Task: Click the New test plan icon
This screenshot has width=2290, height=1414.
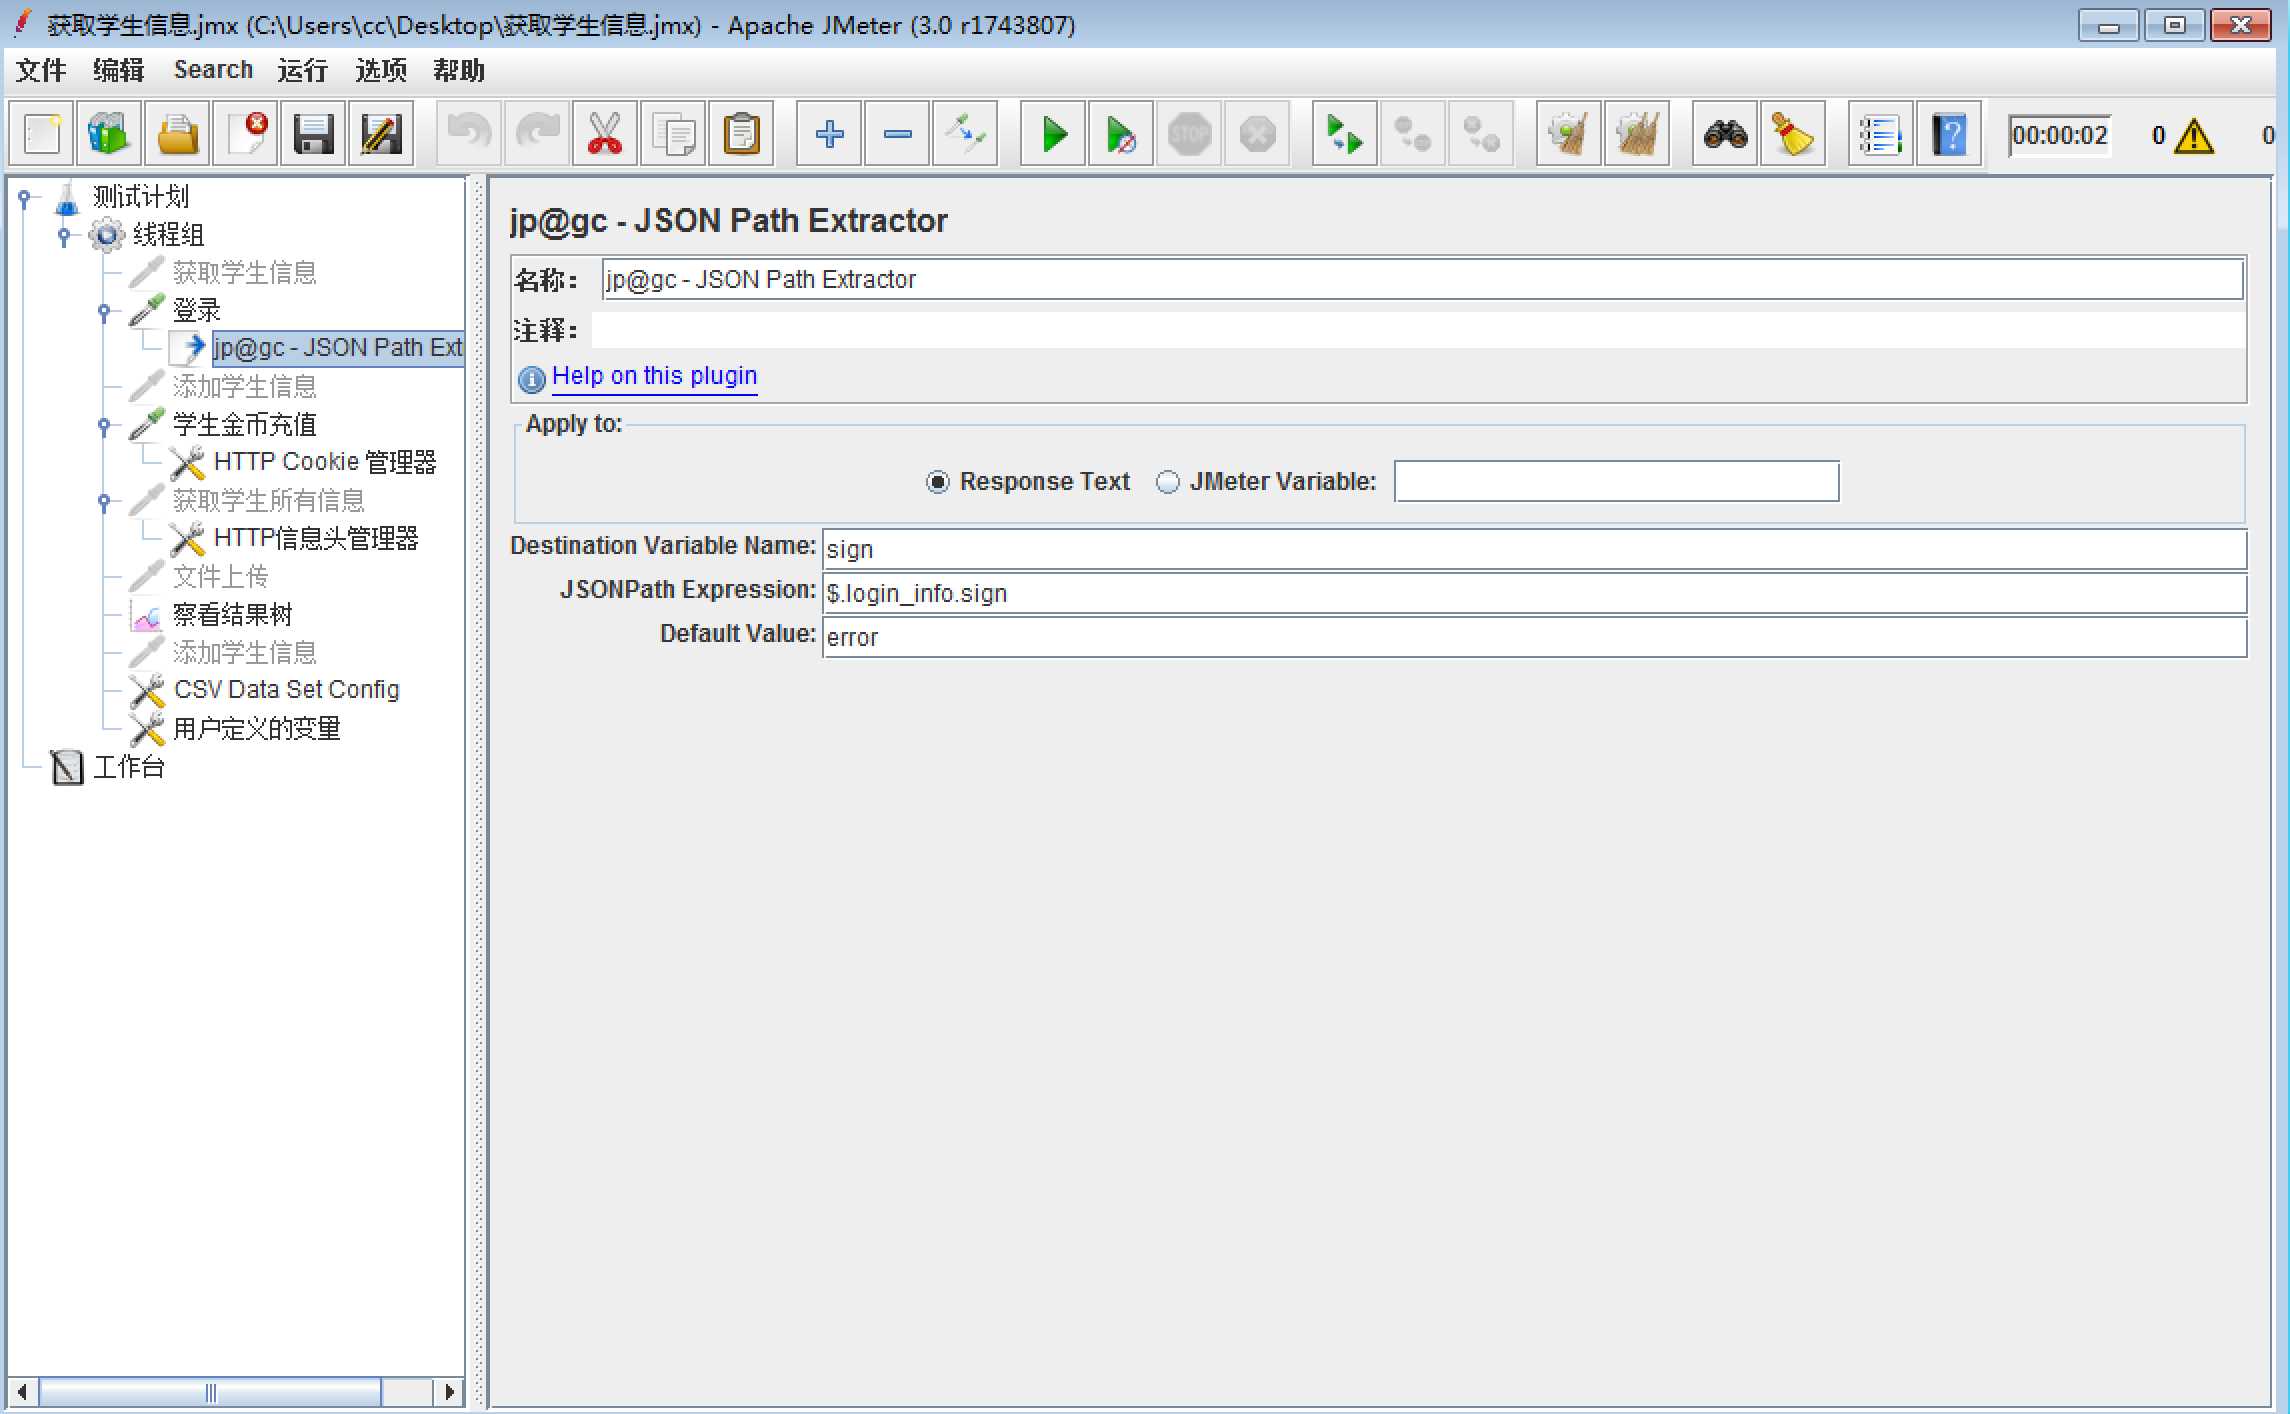Action: (x=41, y=134)
